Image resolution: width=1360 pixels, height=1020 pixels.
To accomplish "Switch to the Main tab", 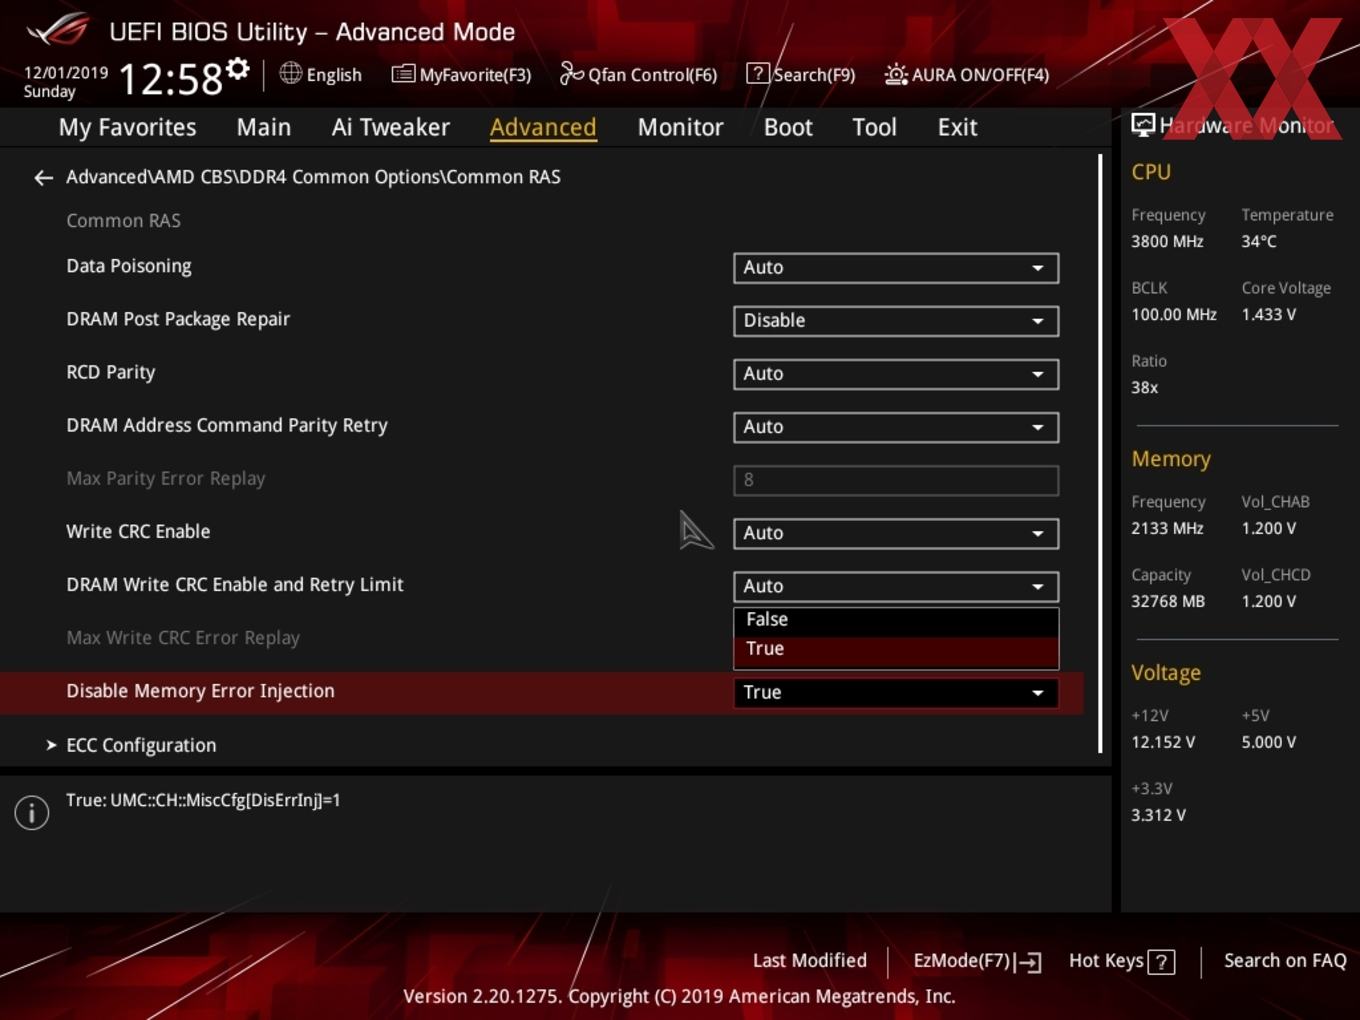I will click(x=264, y=127).
